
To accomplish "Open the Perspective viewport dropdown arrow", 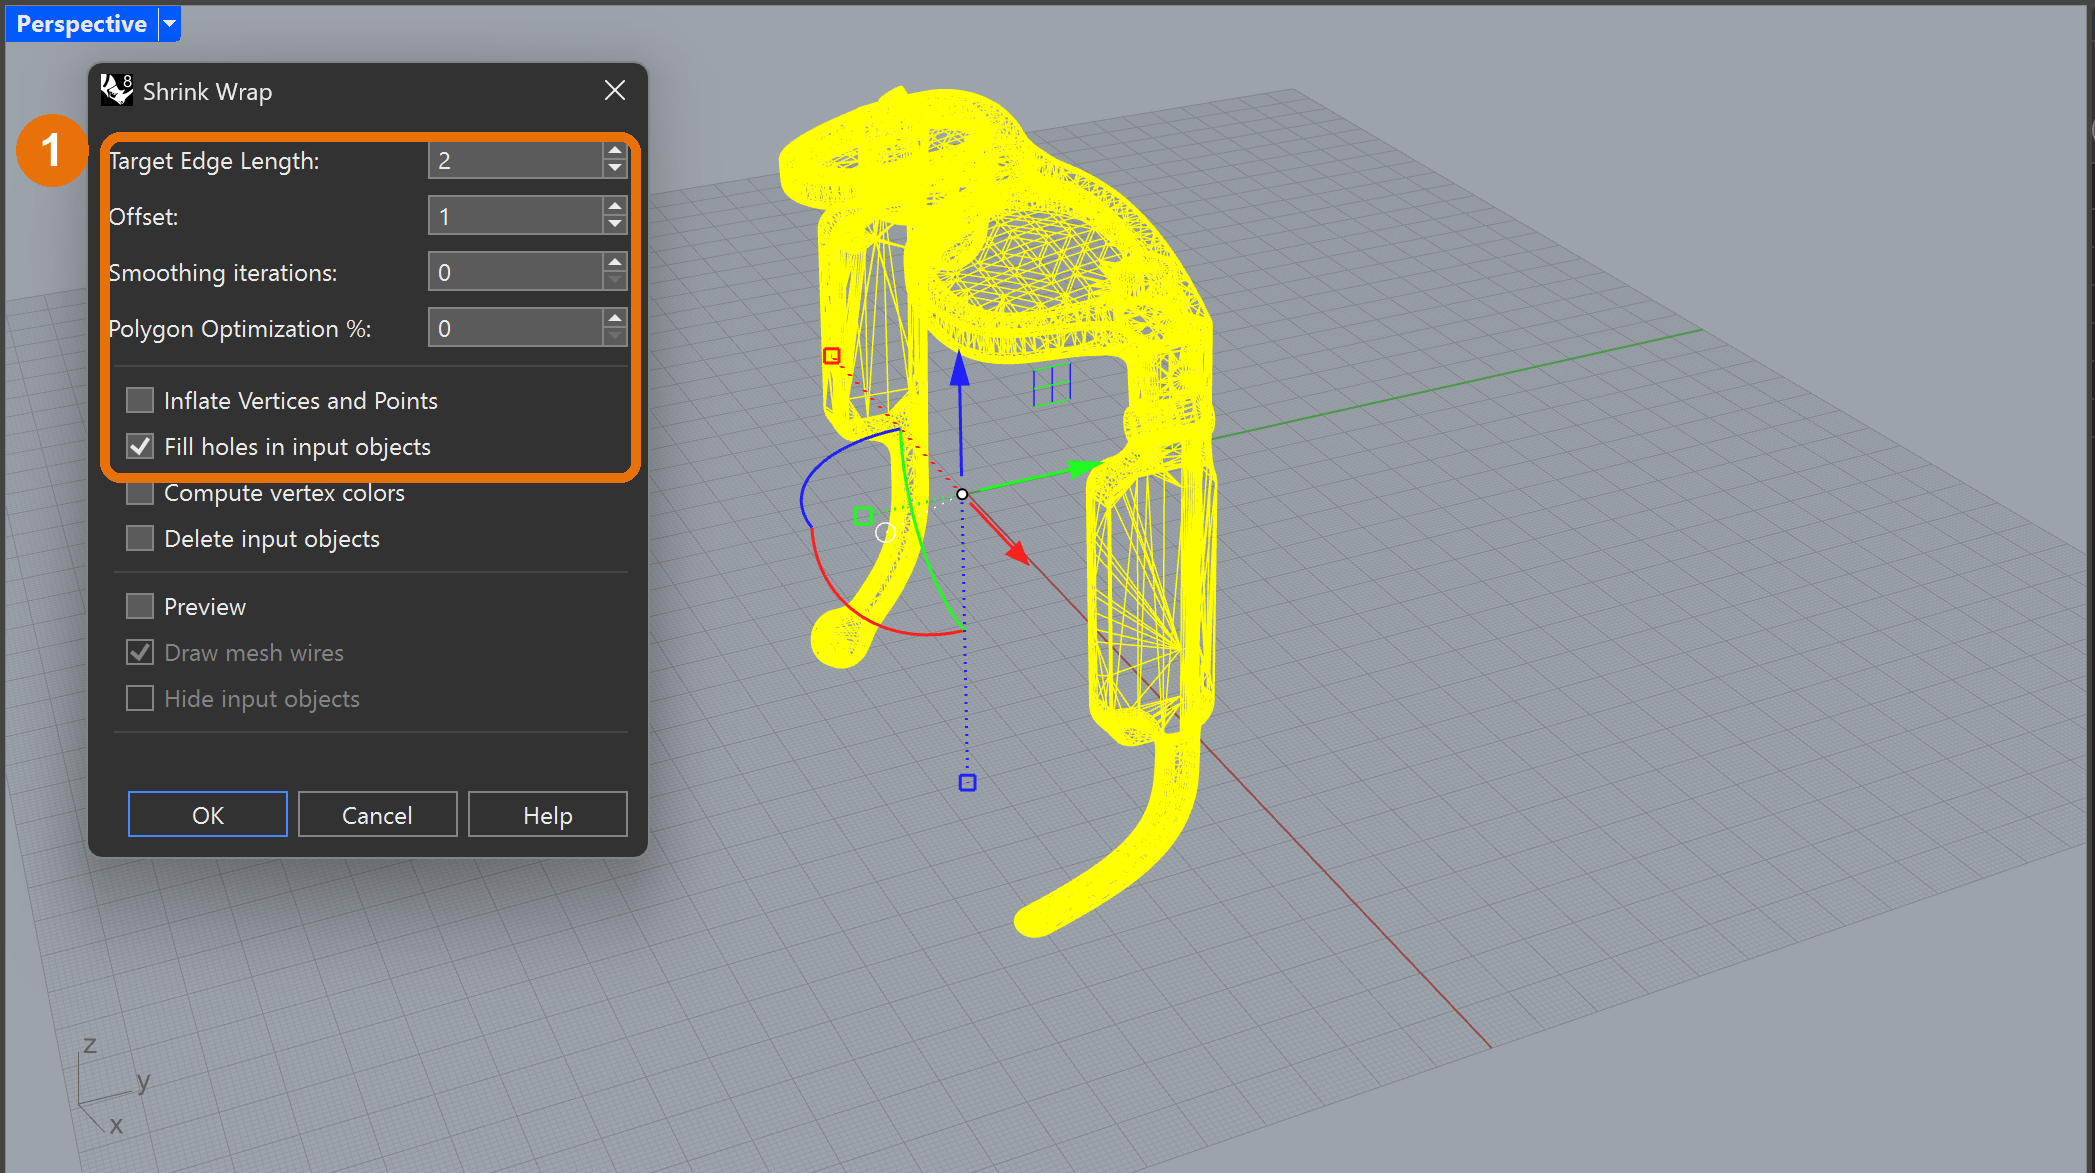I will [170, 23].
